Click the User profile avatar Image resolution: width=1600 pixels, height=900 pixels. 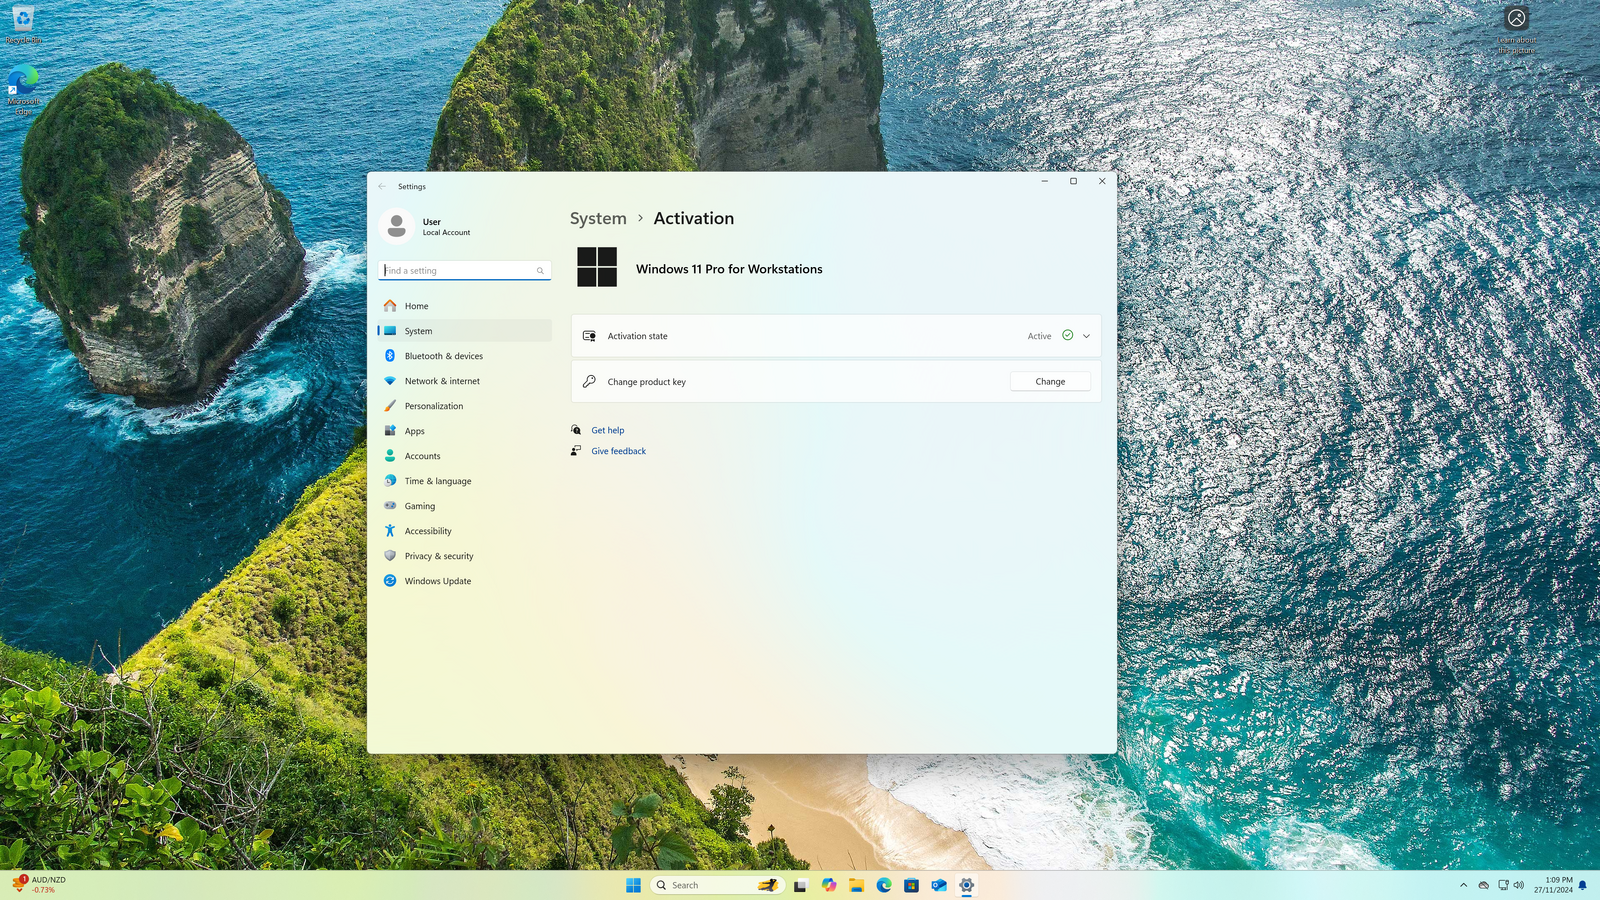point(397,226)
